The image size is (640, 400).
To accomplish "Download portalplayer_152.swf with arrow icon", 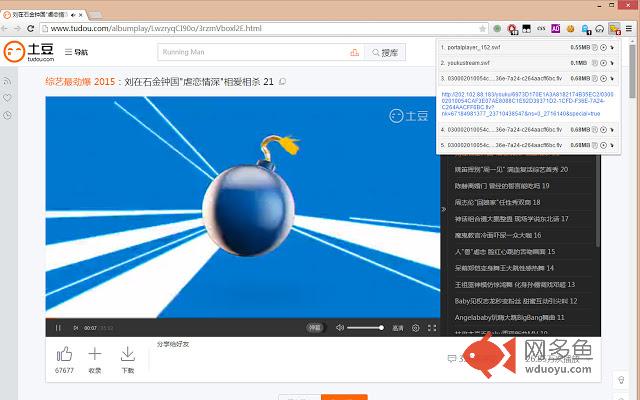I will tap(612, 47).
